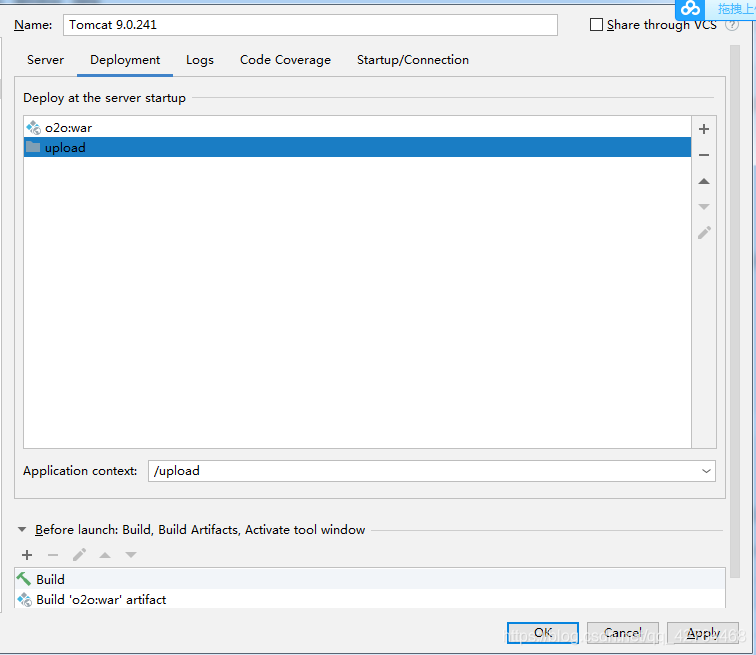Screen dimensions: 756x655
Task: Edit Before launch task with pencil icon
Action: pyautogui.click(x=79, y=555)
